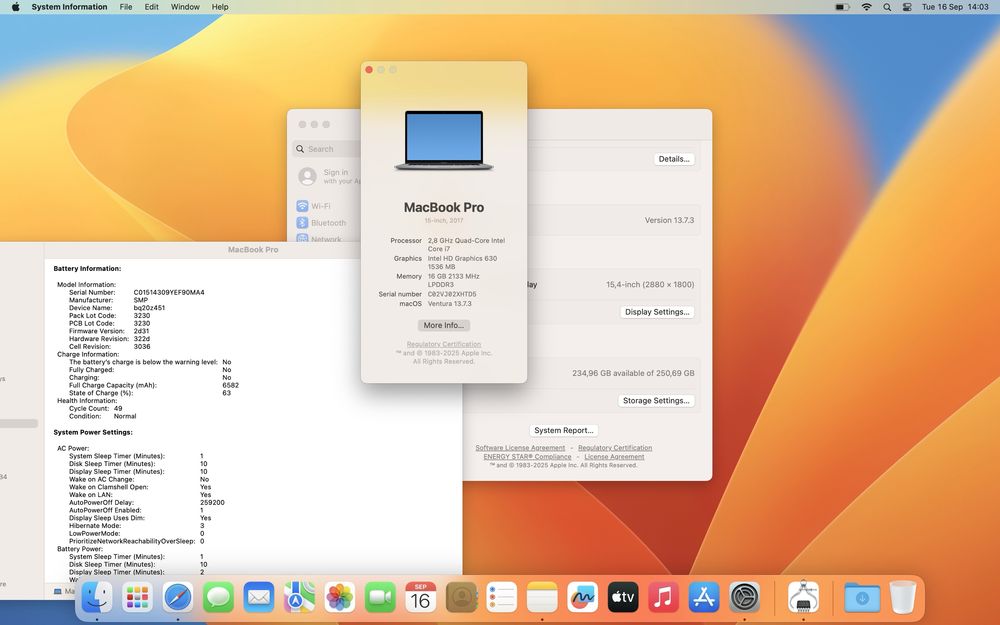Open the License Agreement link in System Settings
The width and height of the screenshot is (1000, 625).
[x=614, y=457]
